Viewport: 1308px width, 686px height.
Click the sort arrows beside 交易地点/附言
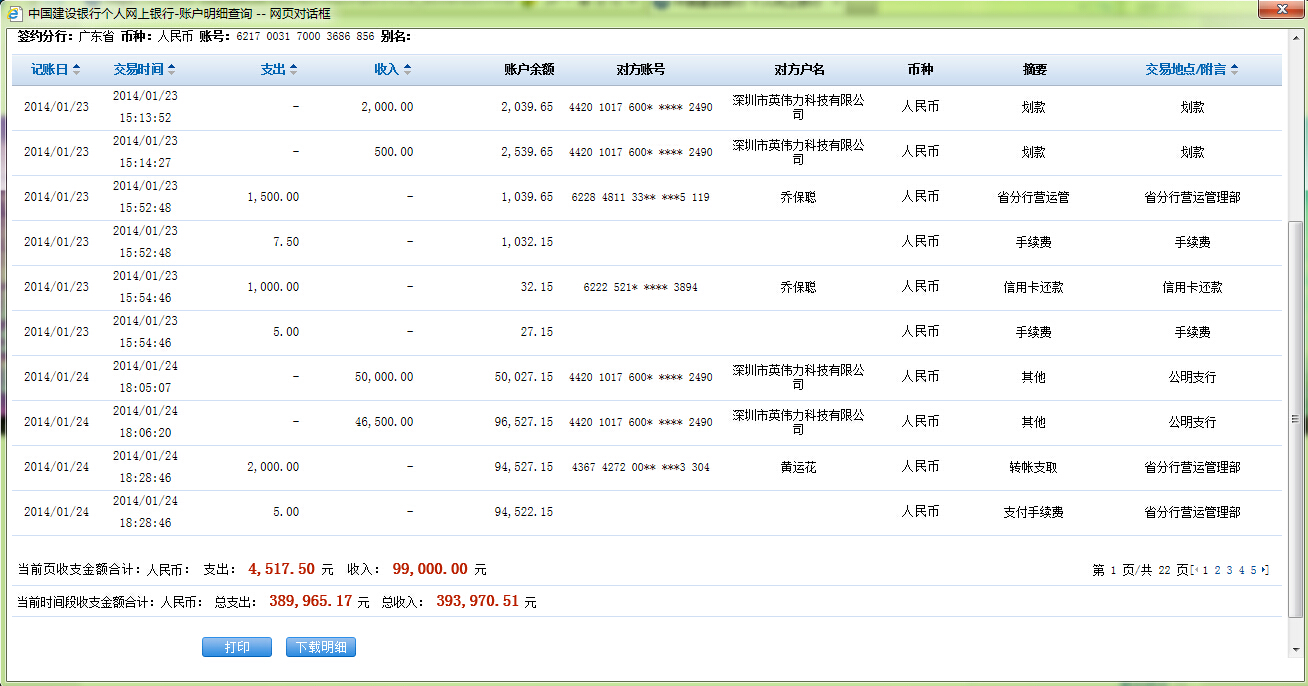(x=1235, y=70)
